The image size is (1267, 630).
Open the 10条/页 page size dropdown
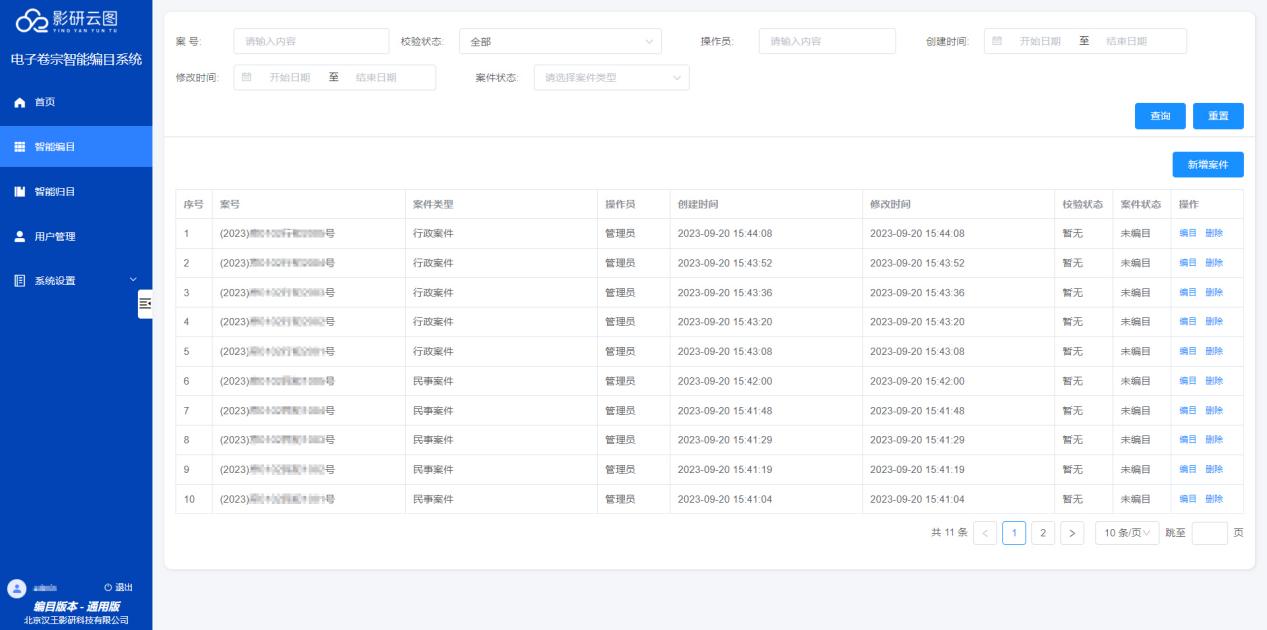click(x=1126, y=533)
